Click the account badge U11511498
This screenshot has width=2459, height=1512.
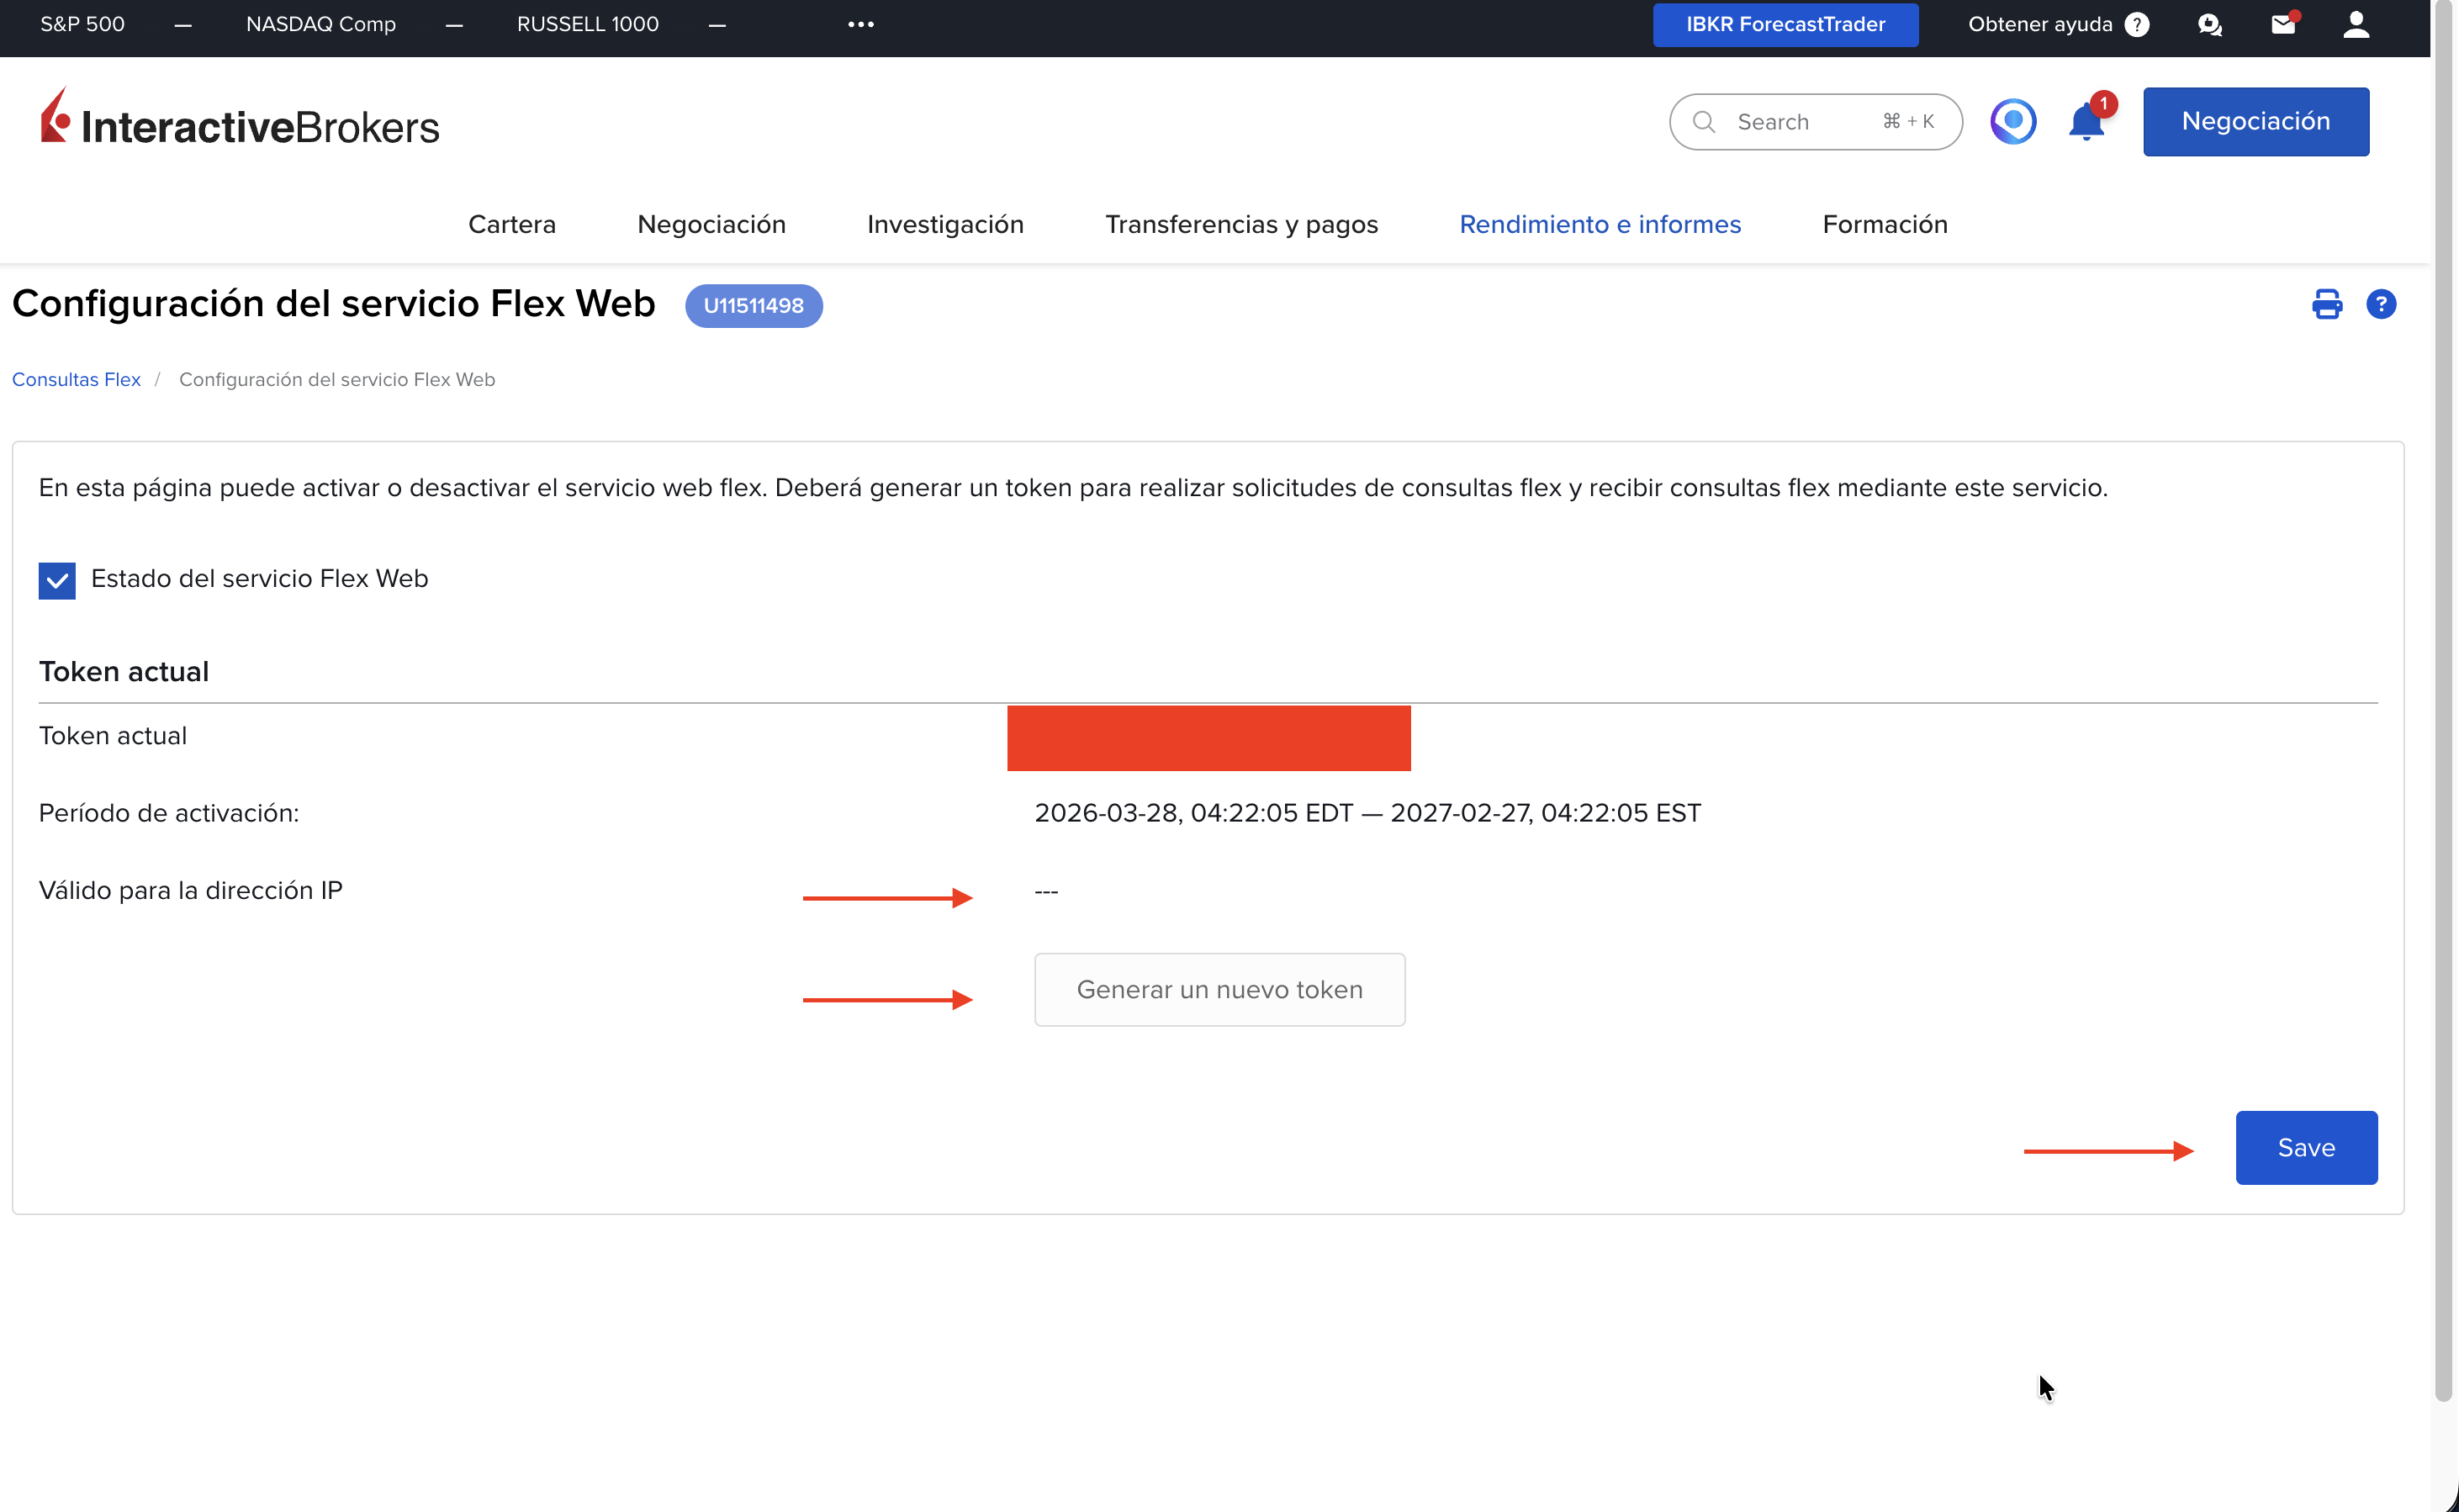(x=753, y=305)
